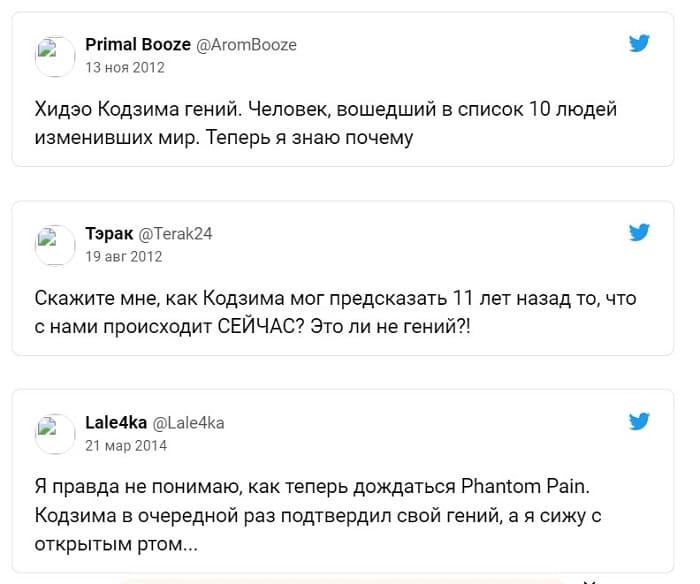Click the Twitter bird icon on Lale4ka's tweet
This screenshot has width=700, height=584.
pyautogui.click(x=639, y=421)
